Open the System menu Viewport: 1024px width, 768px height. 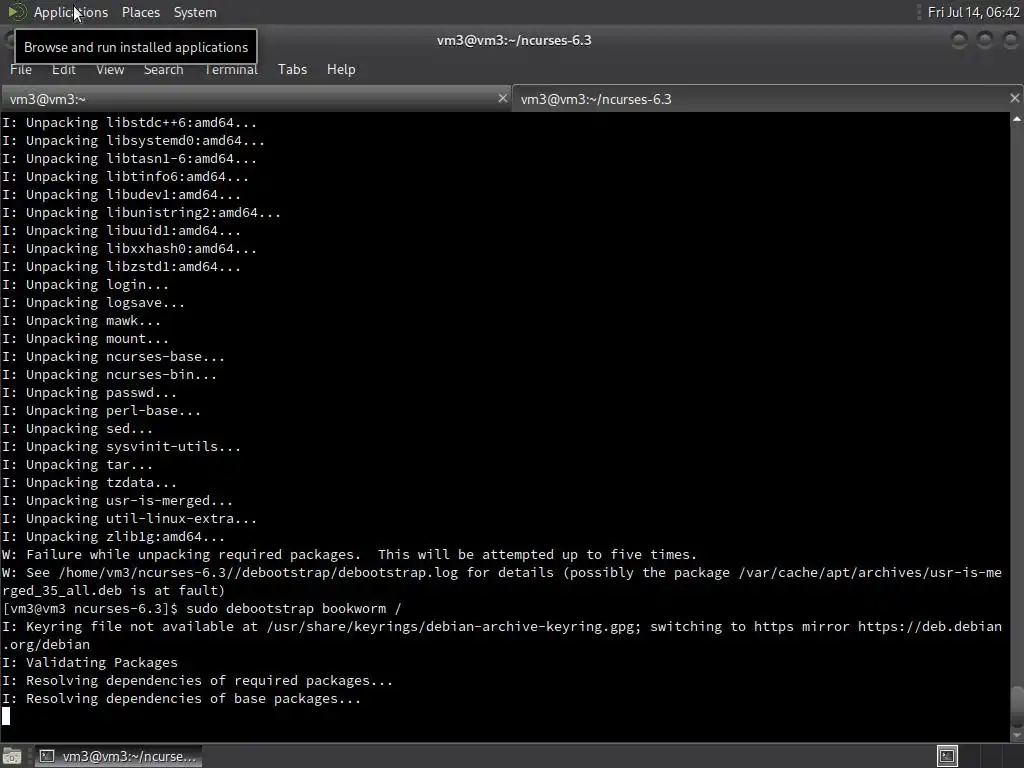click(195, 12)
